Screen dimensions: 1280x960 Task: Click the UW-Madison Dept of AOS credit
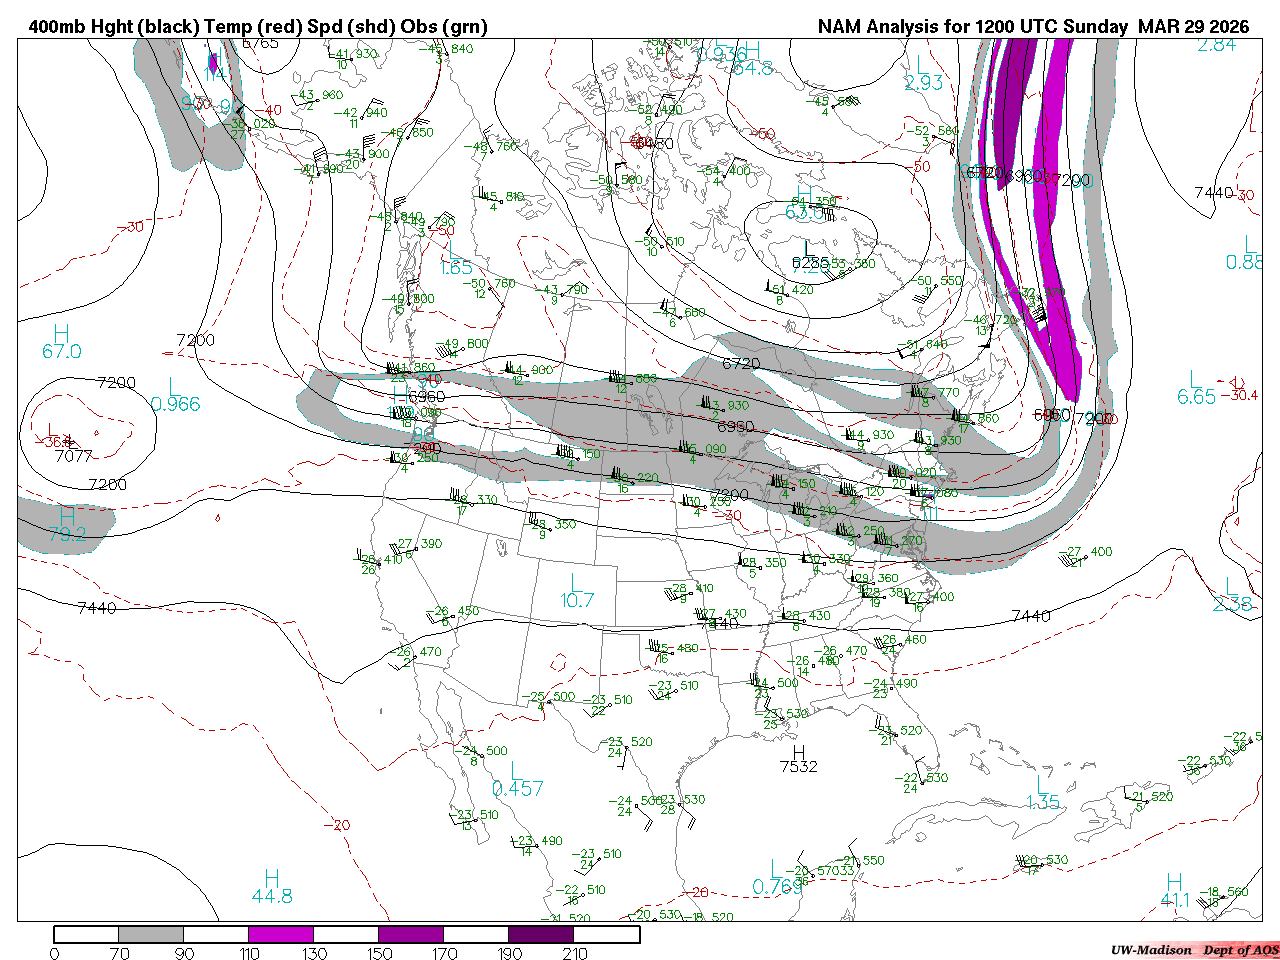click(1194, 950)
